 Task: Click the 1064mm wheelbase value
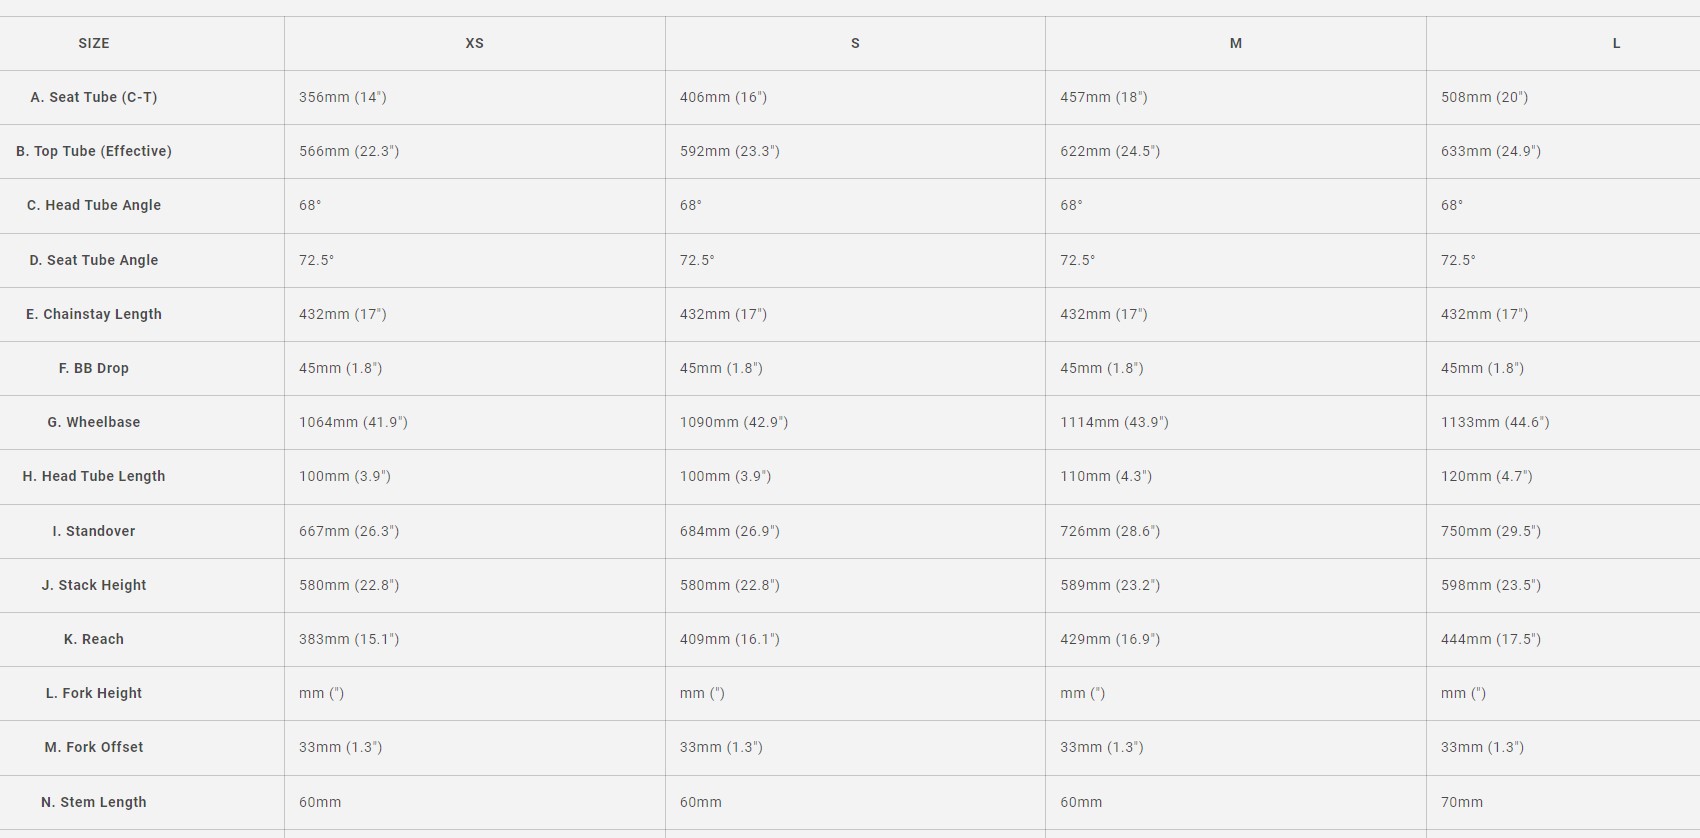353,422
